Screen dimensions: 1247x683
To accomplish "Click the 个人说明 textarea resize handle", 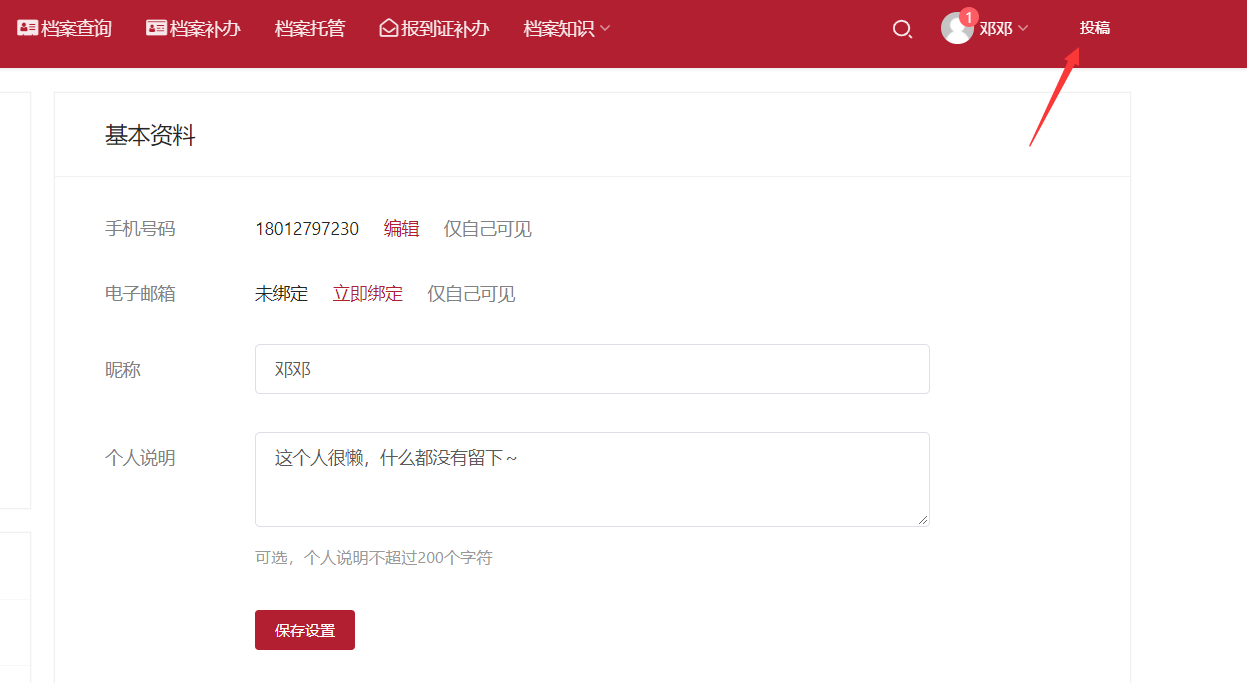I will pyautogui.click(x=923, y=519).
